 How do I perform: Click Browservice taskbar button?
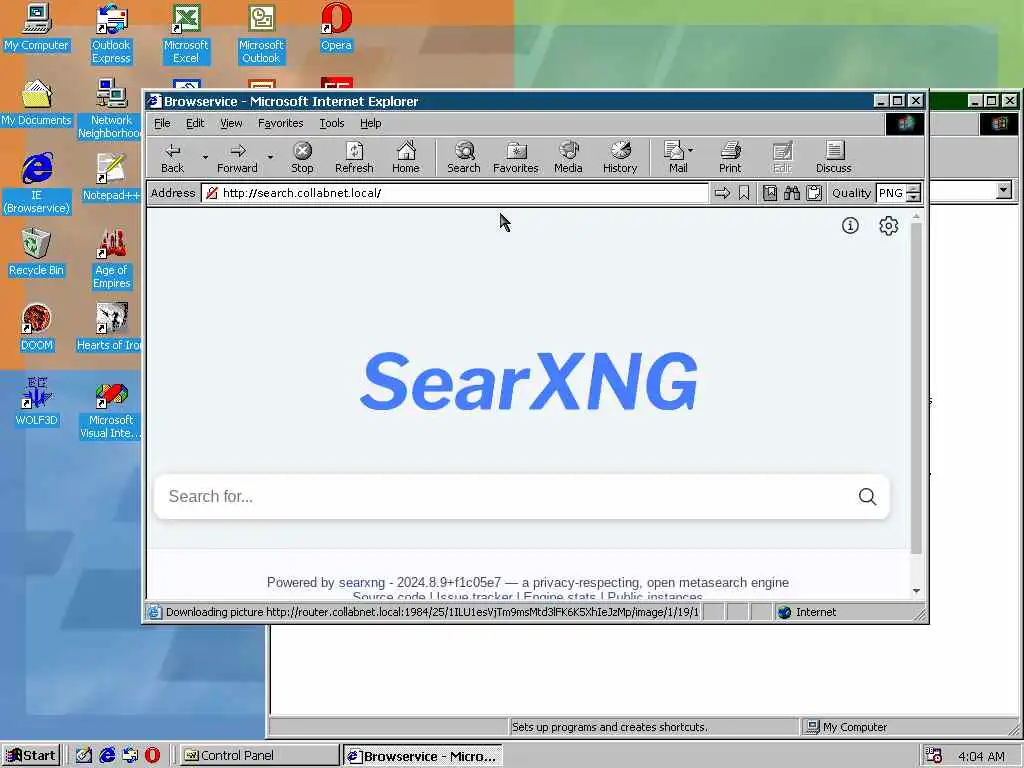coord(423,756)
